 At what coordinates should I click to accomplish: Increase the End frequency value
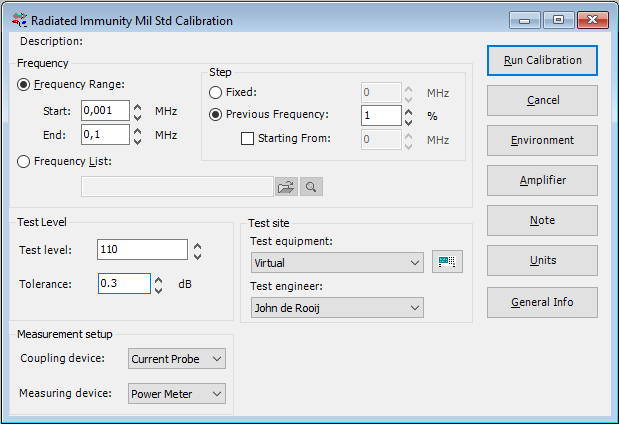tap(137, 131)
